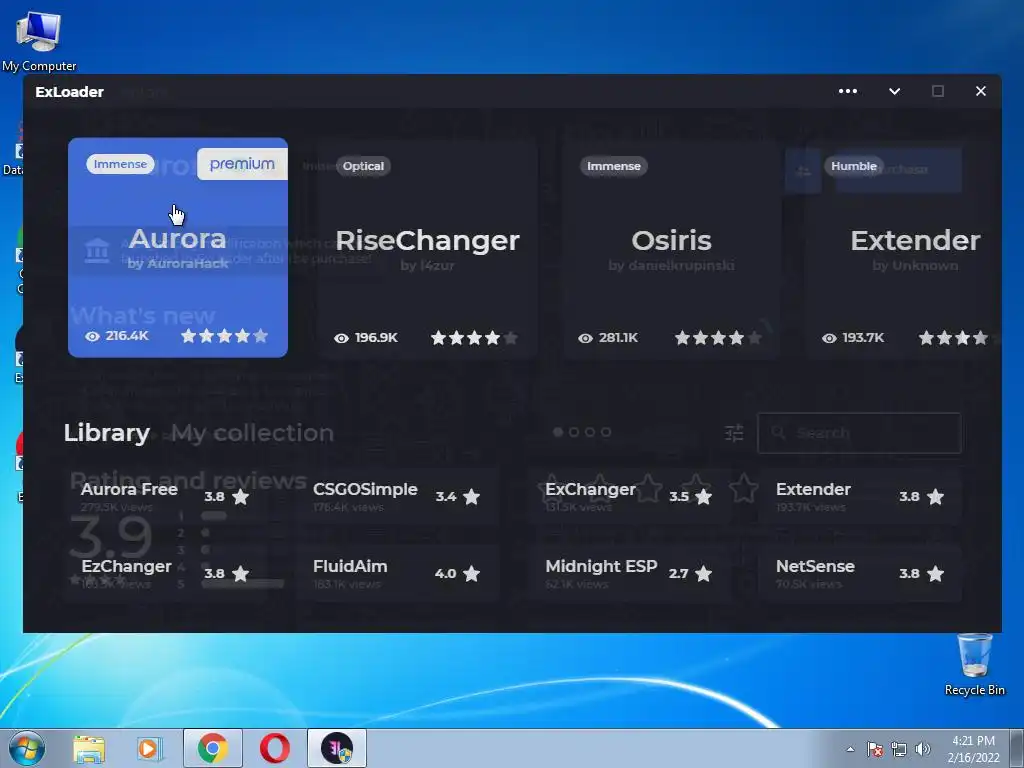Open CSGOSimple in the library

[397, 496]
